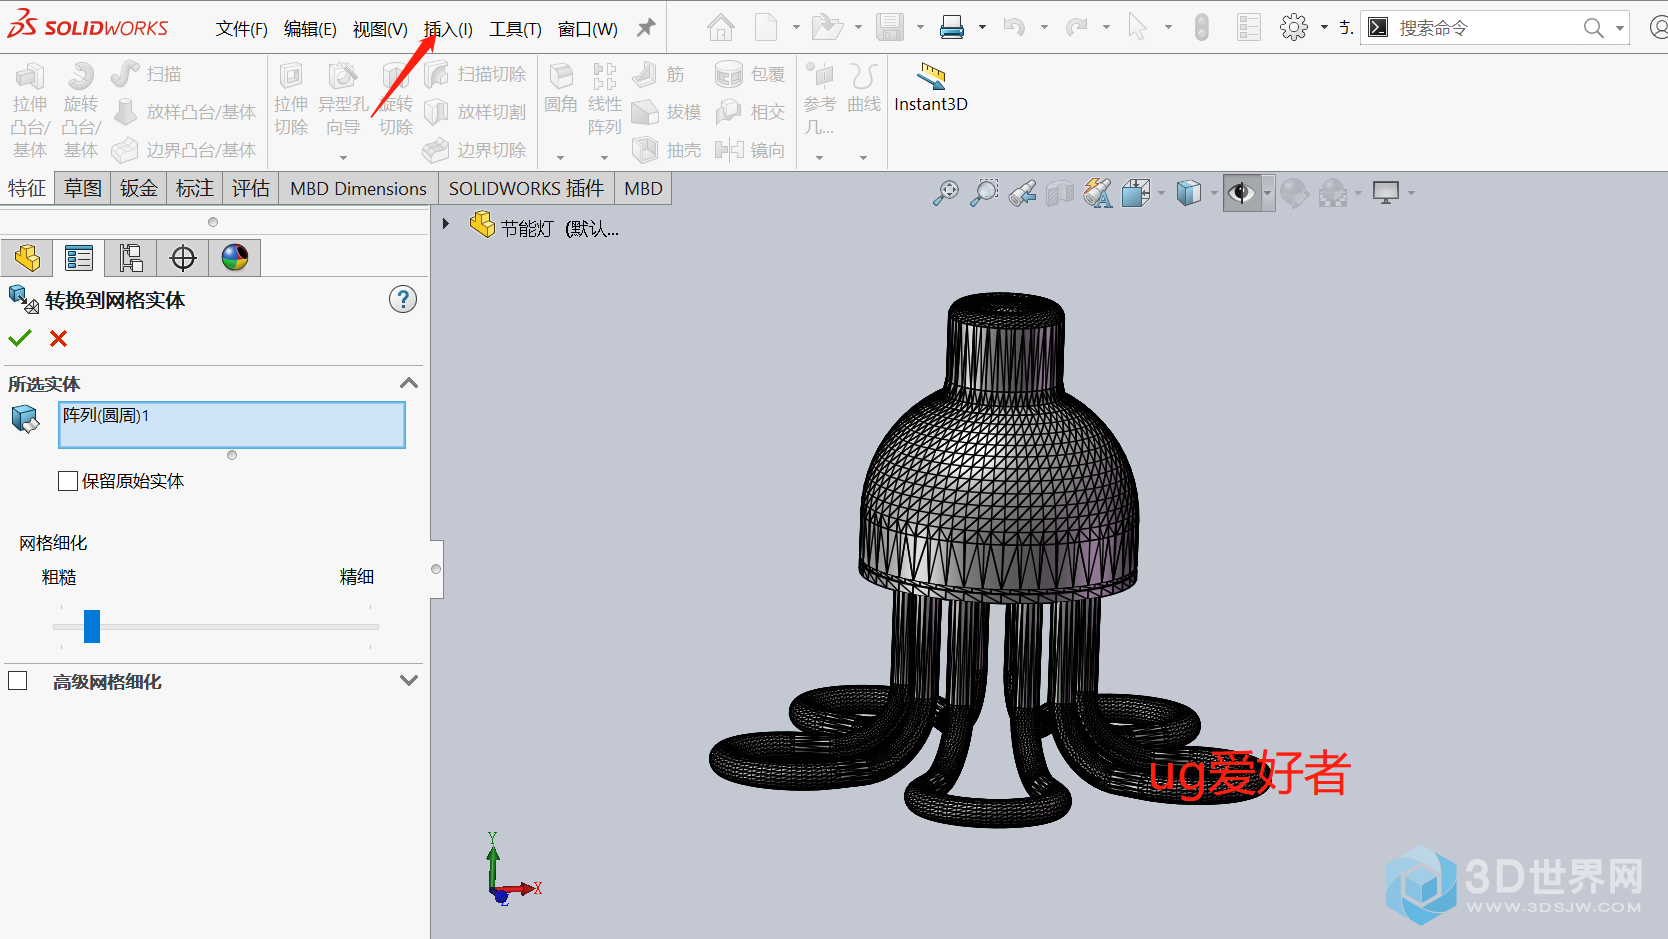Screen dimensions: 1668x939
Task: Open the Dynamic Annotation Views icon
Action: coord(1098,192)
